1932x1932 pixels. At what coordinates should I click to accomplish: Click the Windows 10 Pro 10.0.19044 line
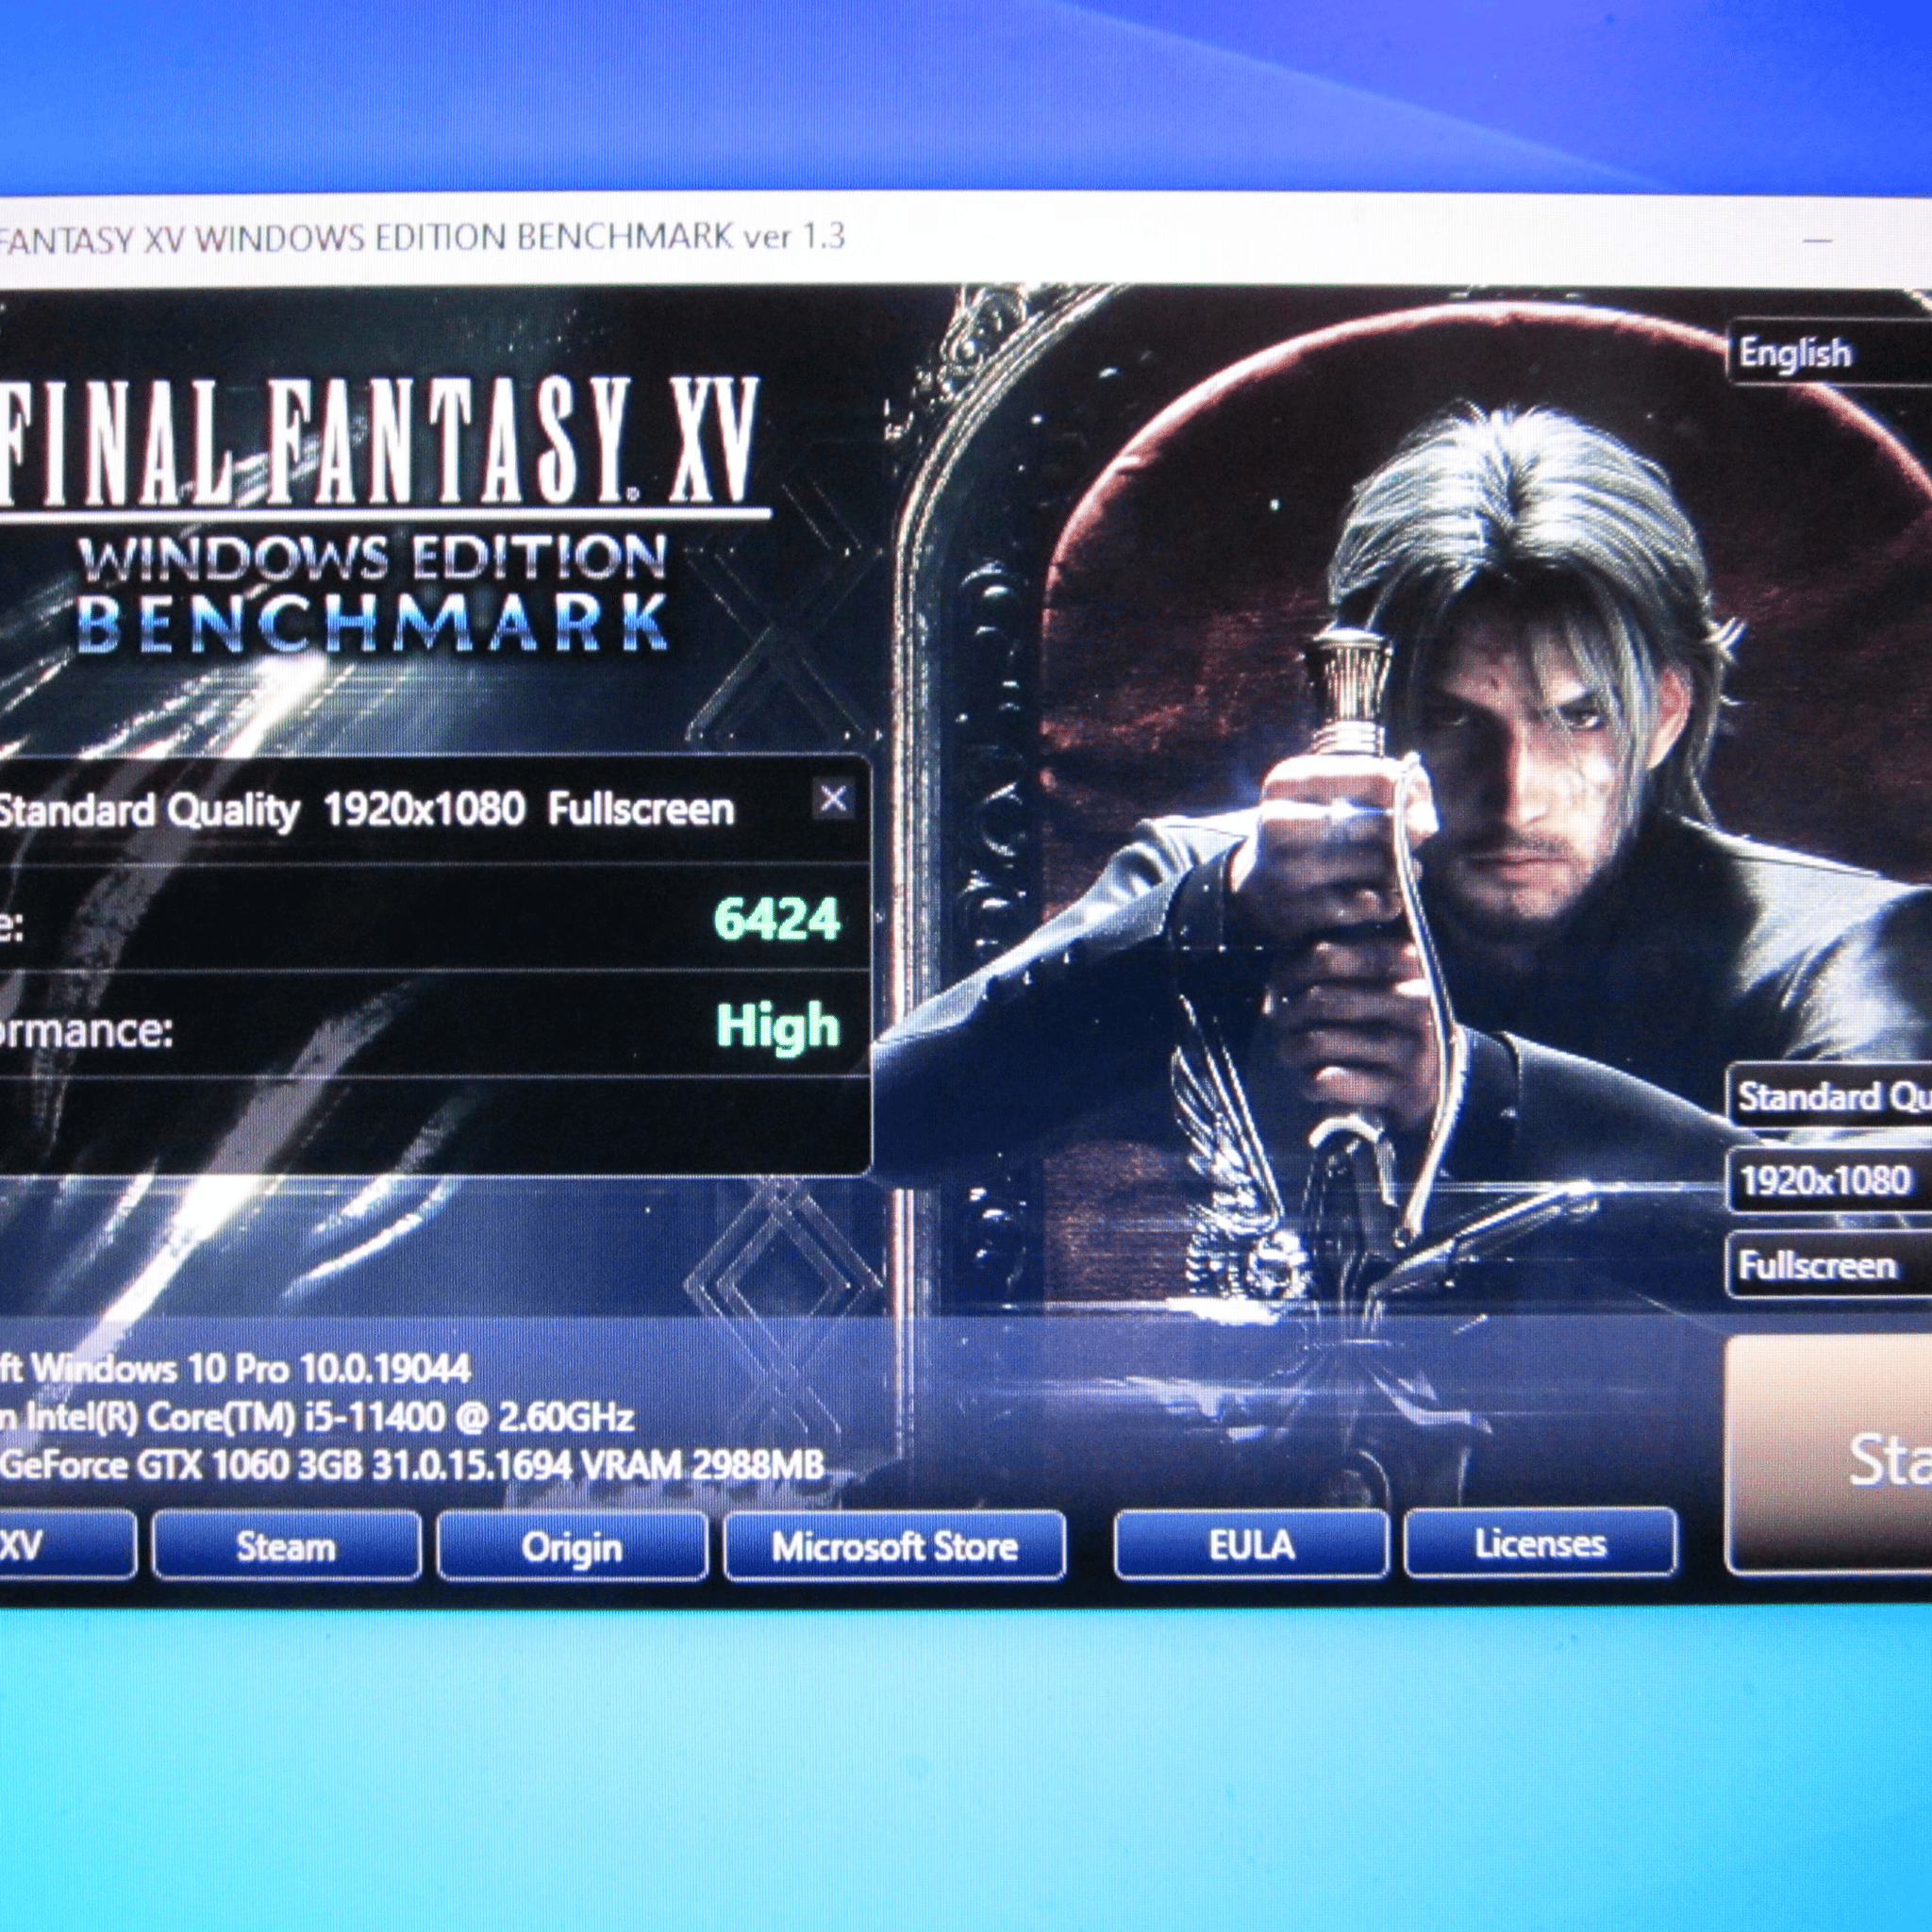click(235, 1368)
